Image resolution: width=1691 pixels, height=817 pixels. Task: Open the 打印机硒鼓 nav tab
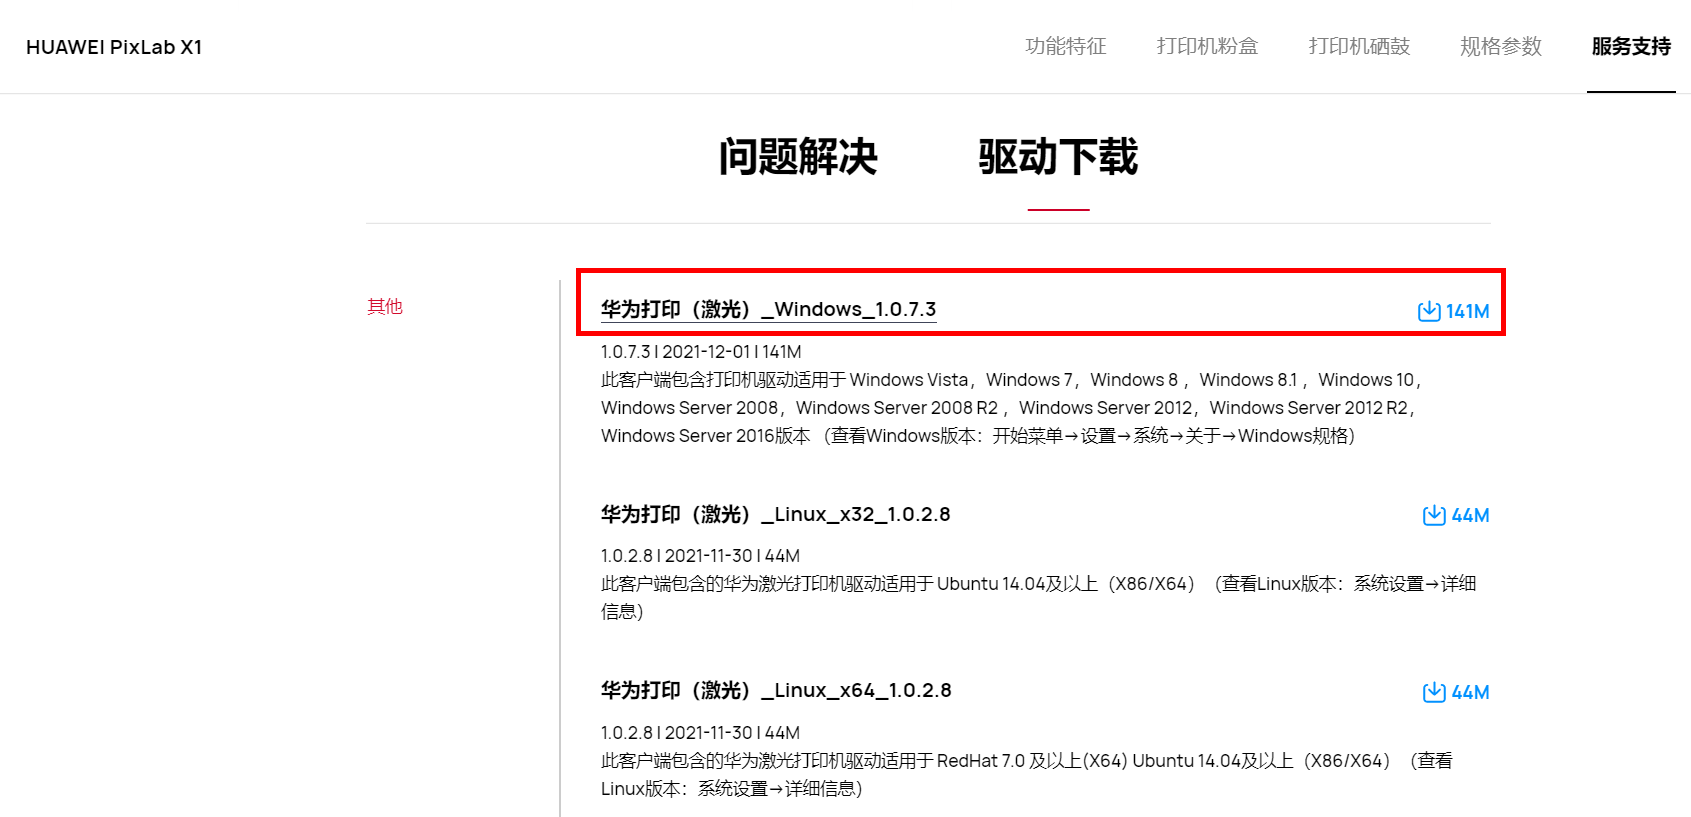pos(1359,46)
